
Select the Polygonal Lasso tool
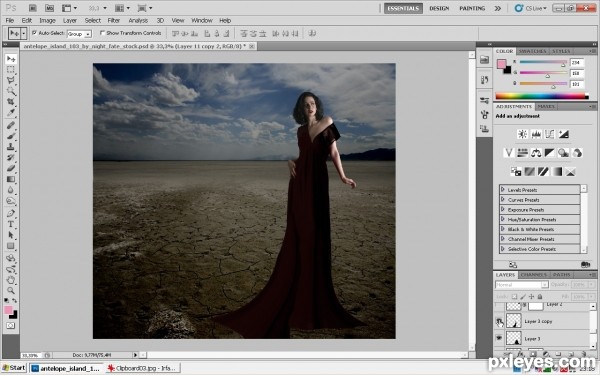(x=11, y=80)
